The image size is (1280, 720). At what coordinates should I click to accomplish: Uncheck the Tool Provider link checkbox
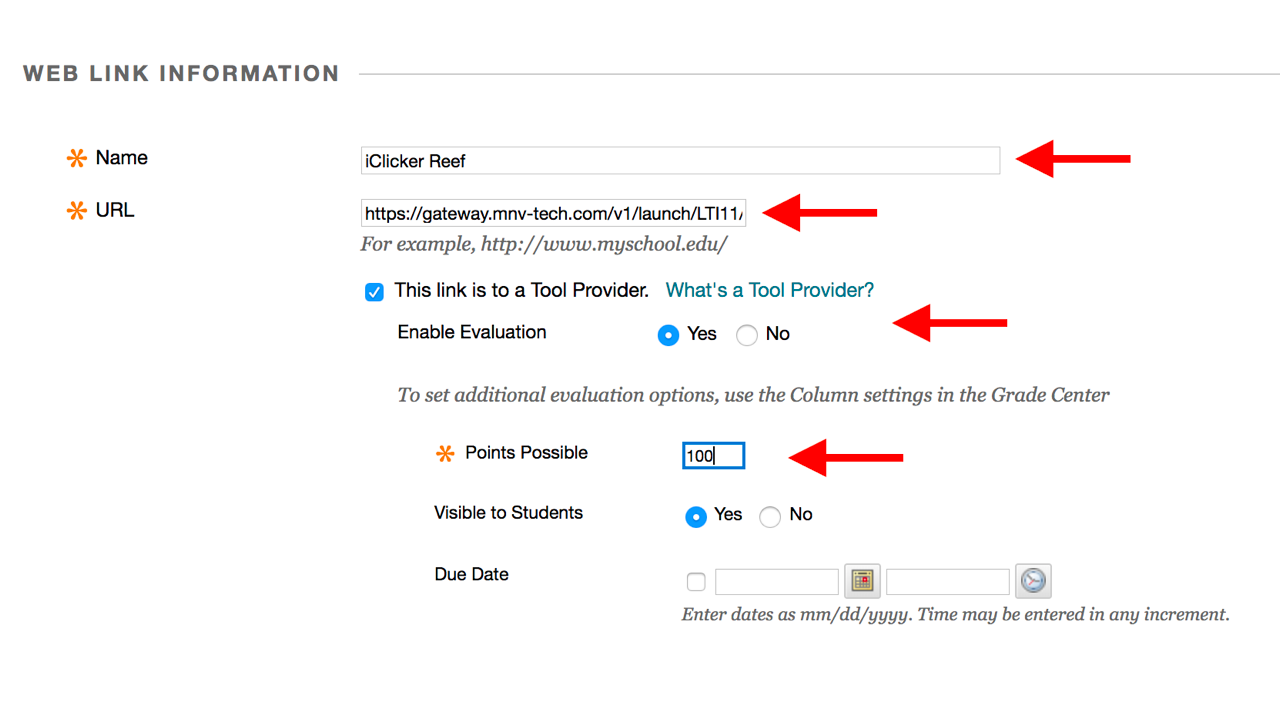(374, 292)
